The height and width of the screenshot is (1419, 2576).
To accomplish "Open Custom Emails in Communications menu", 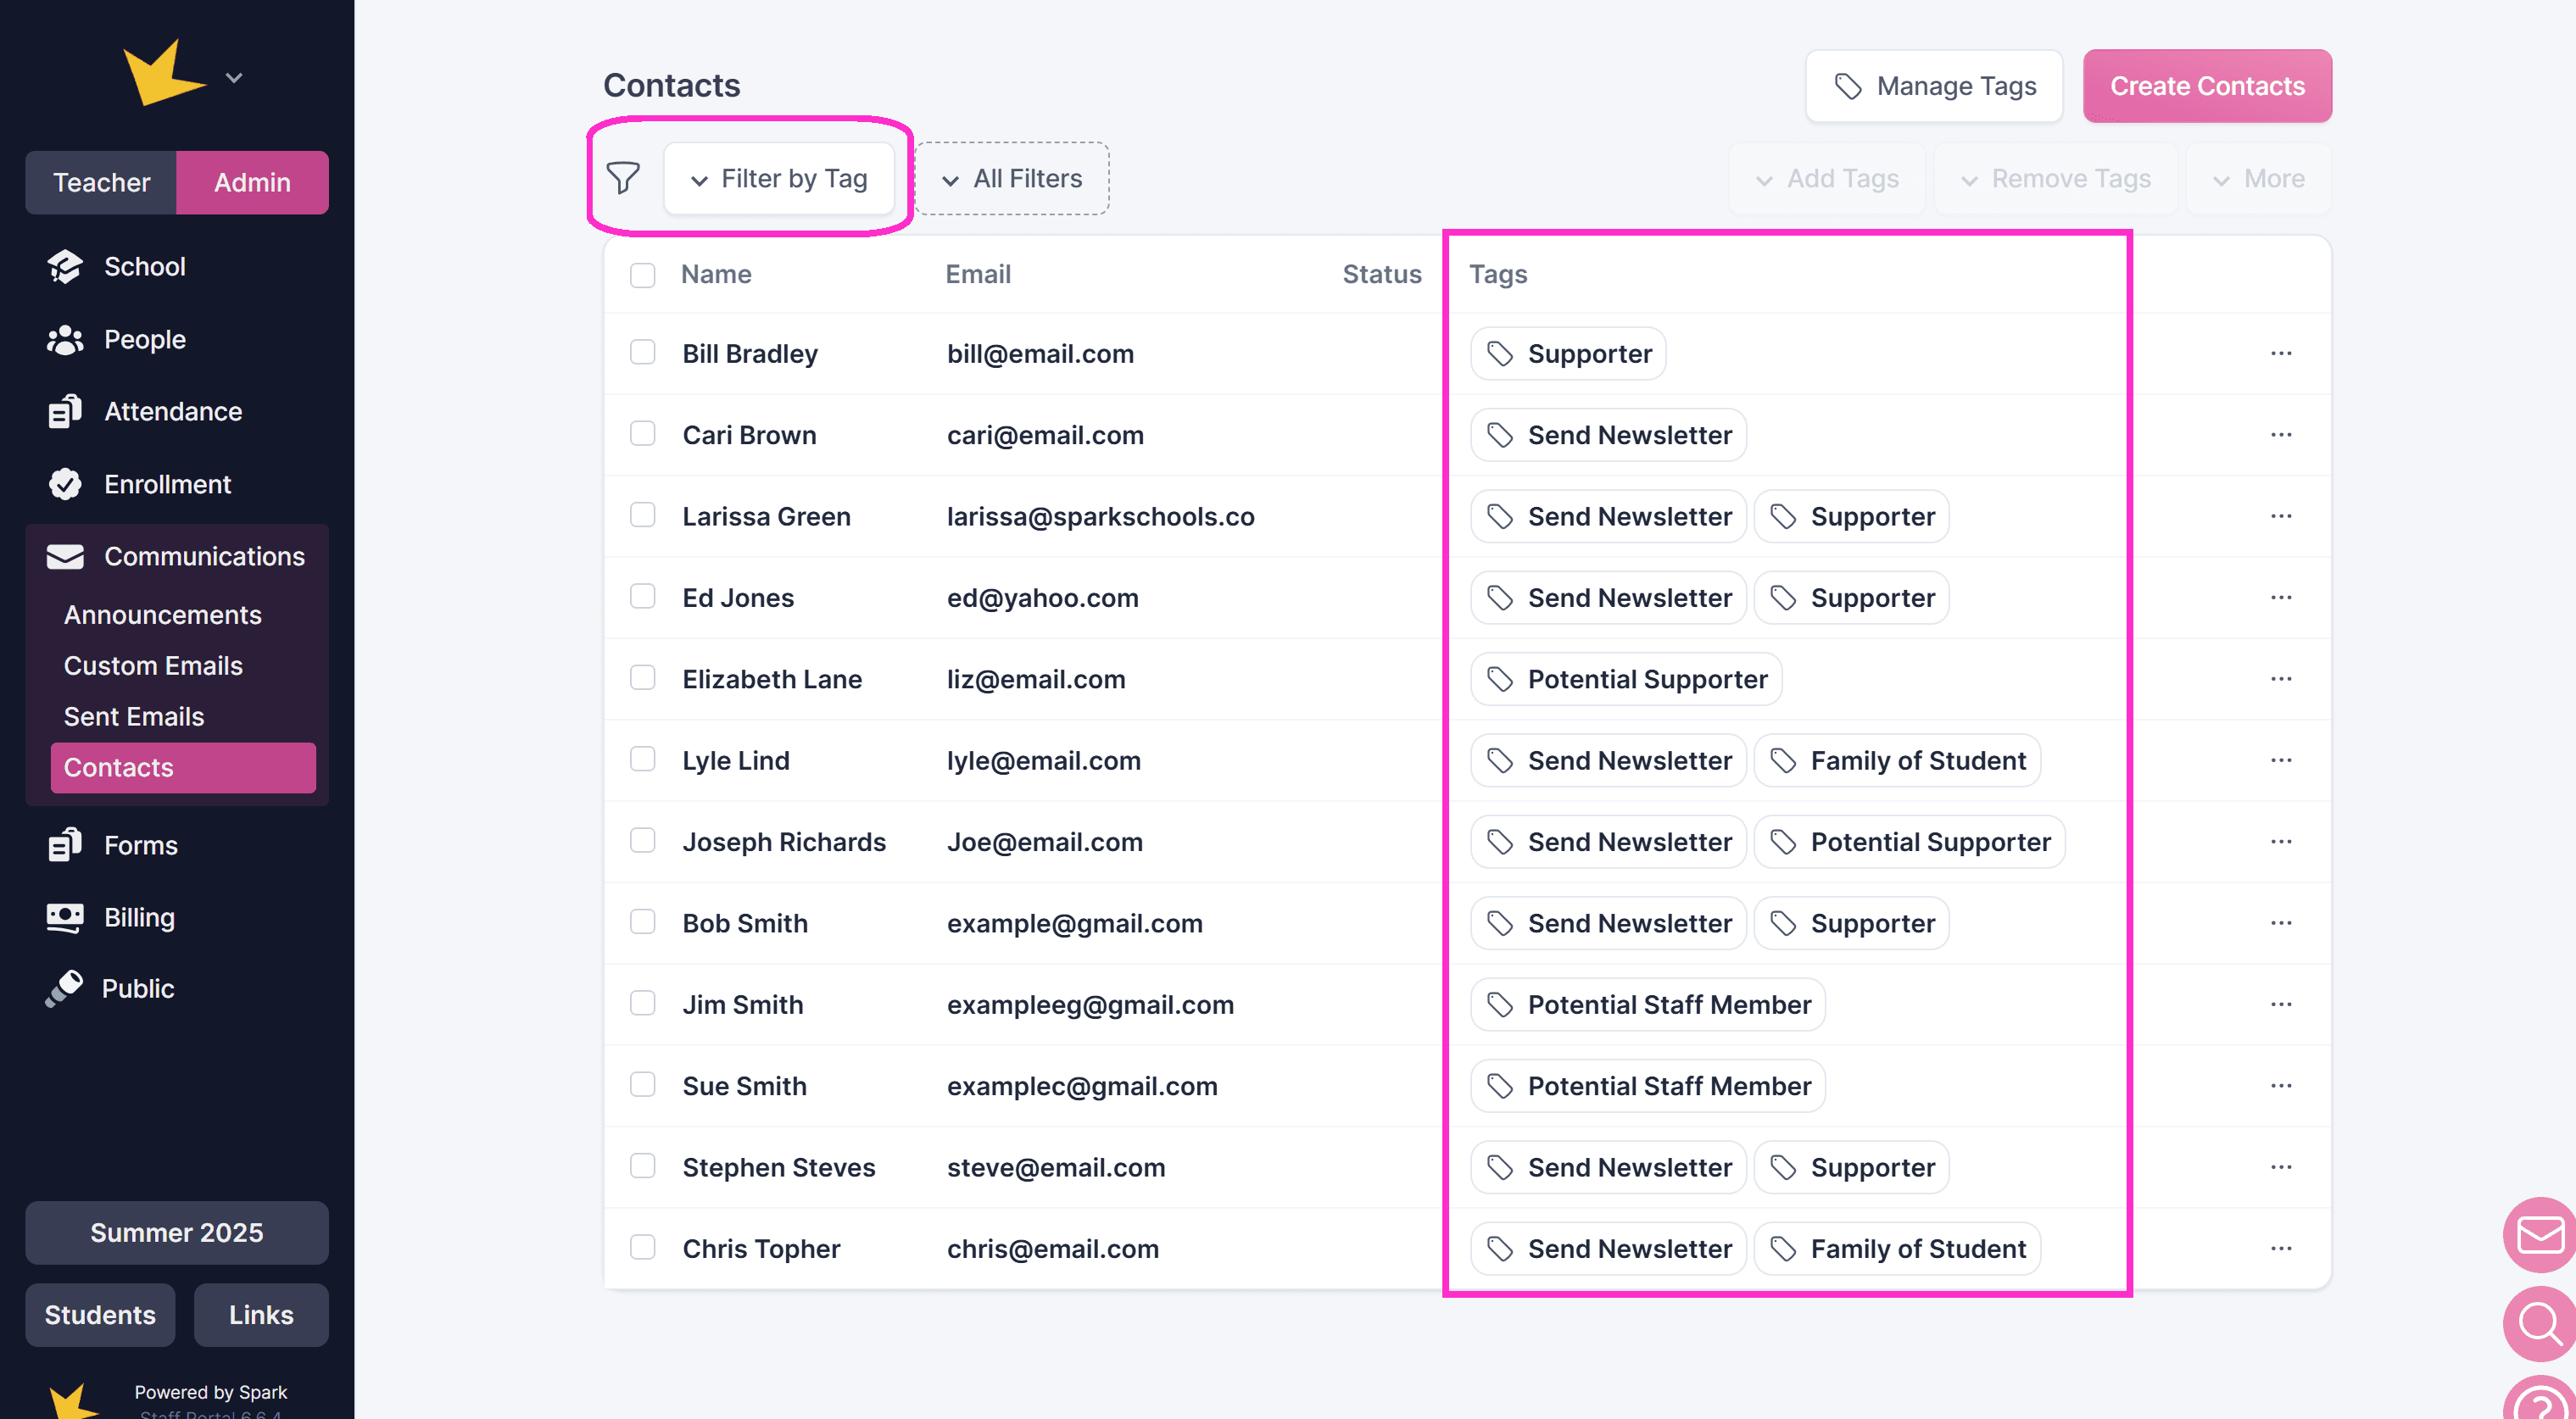I will (153, 665).
